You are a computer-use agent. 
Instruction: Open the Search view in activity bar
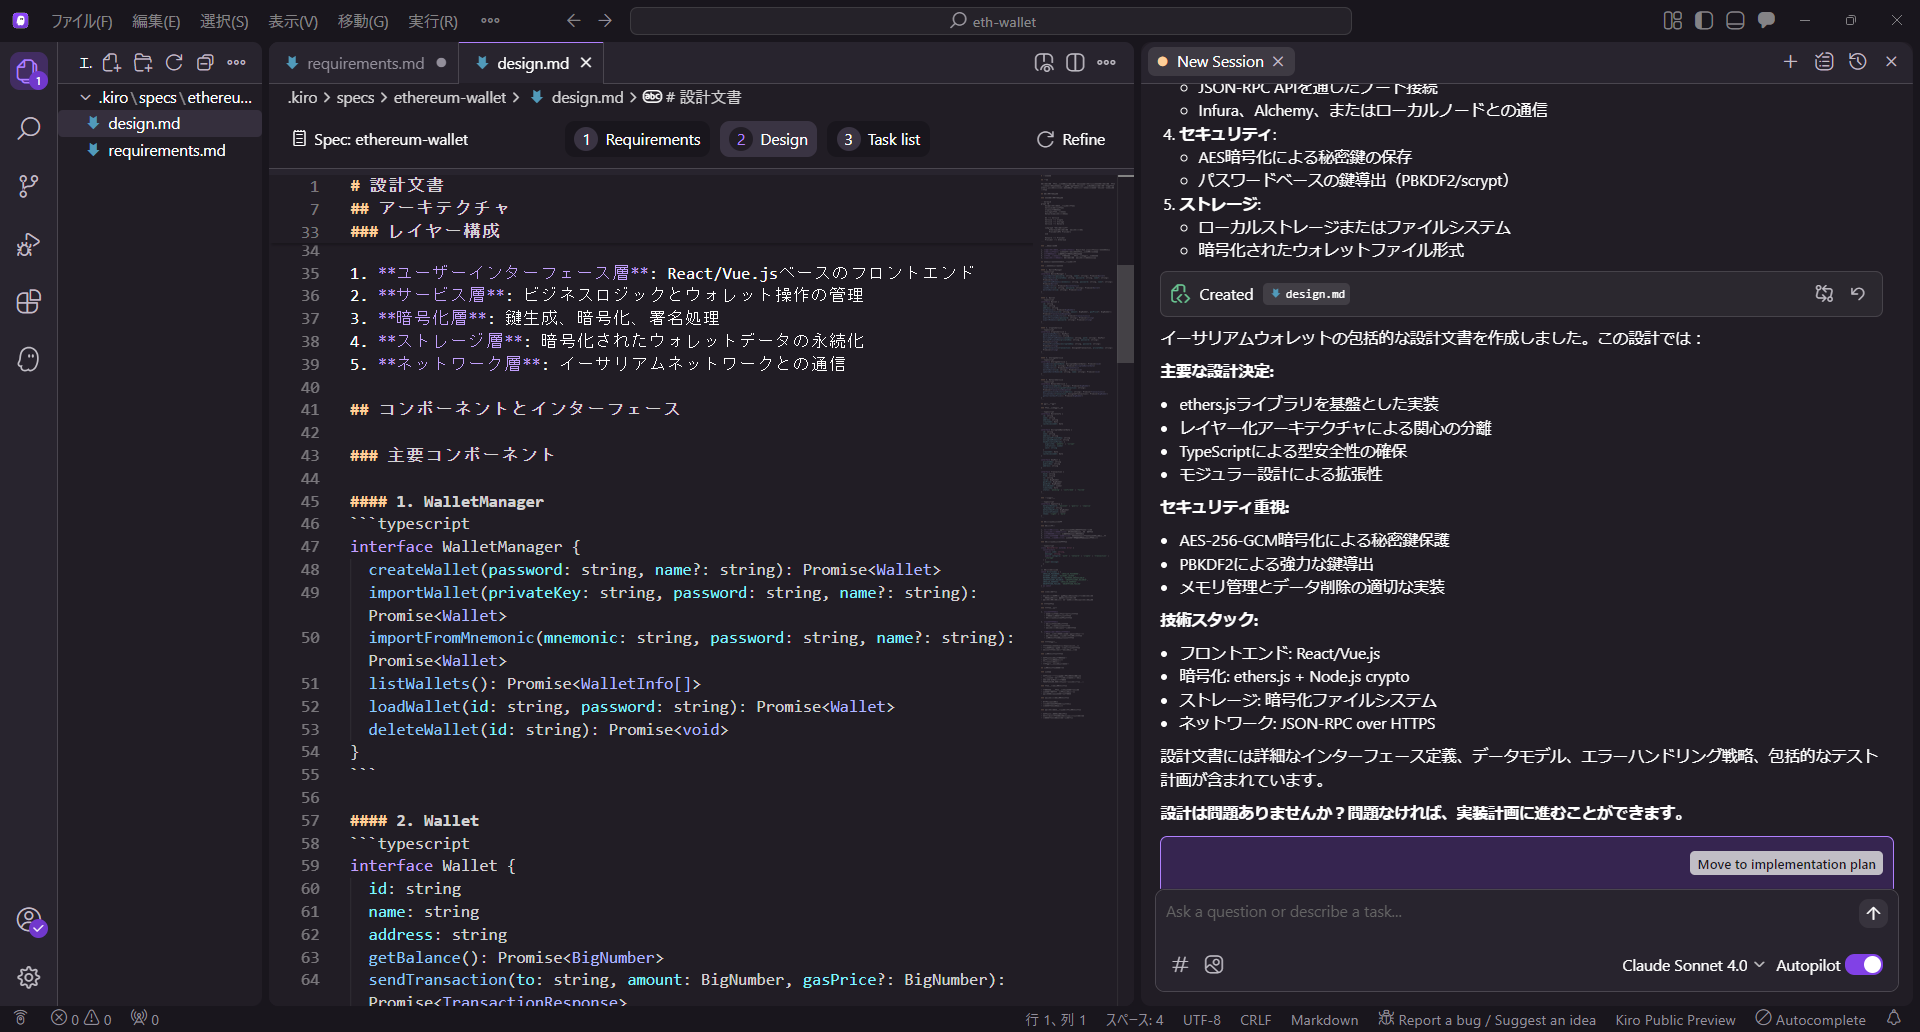click(28, 128)
